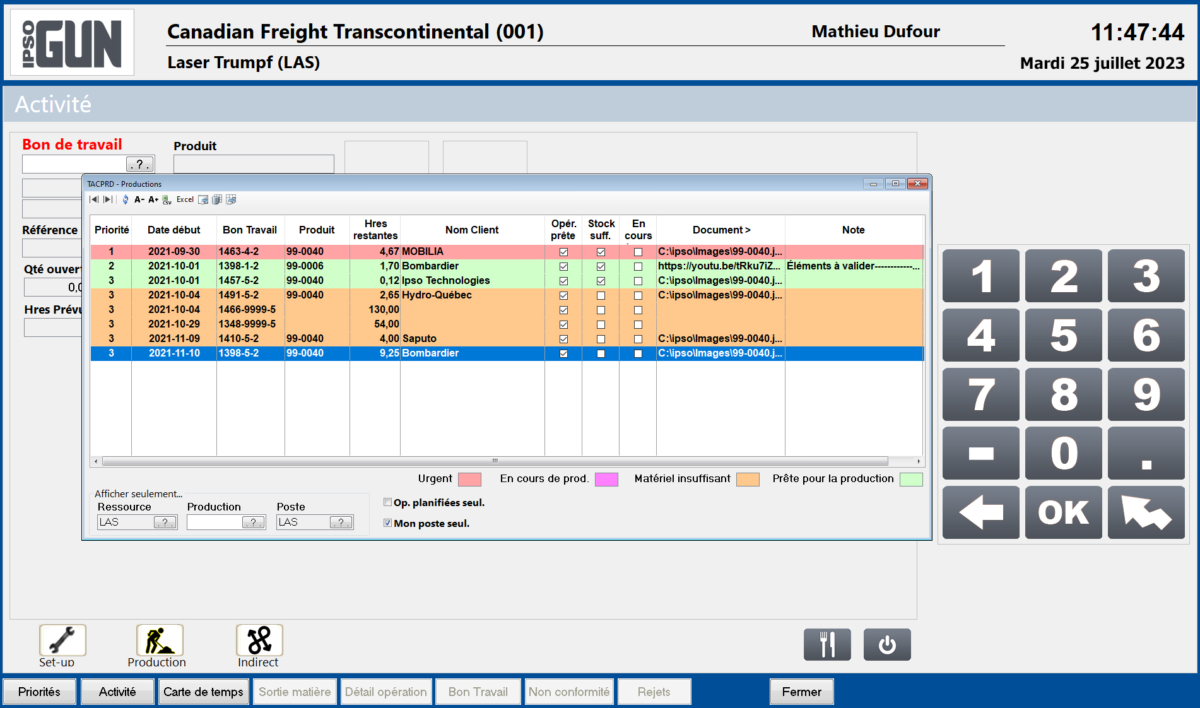Switch to the Priorités tab
The height and width of the screenshot is (708, 1200).
(39, 692)
